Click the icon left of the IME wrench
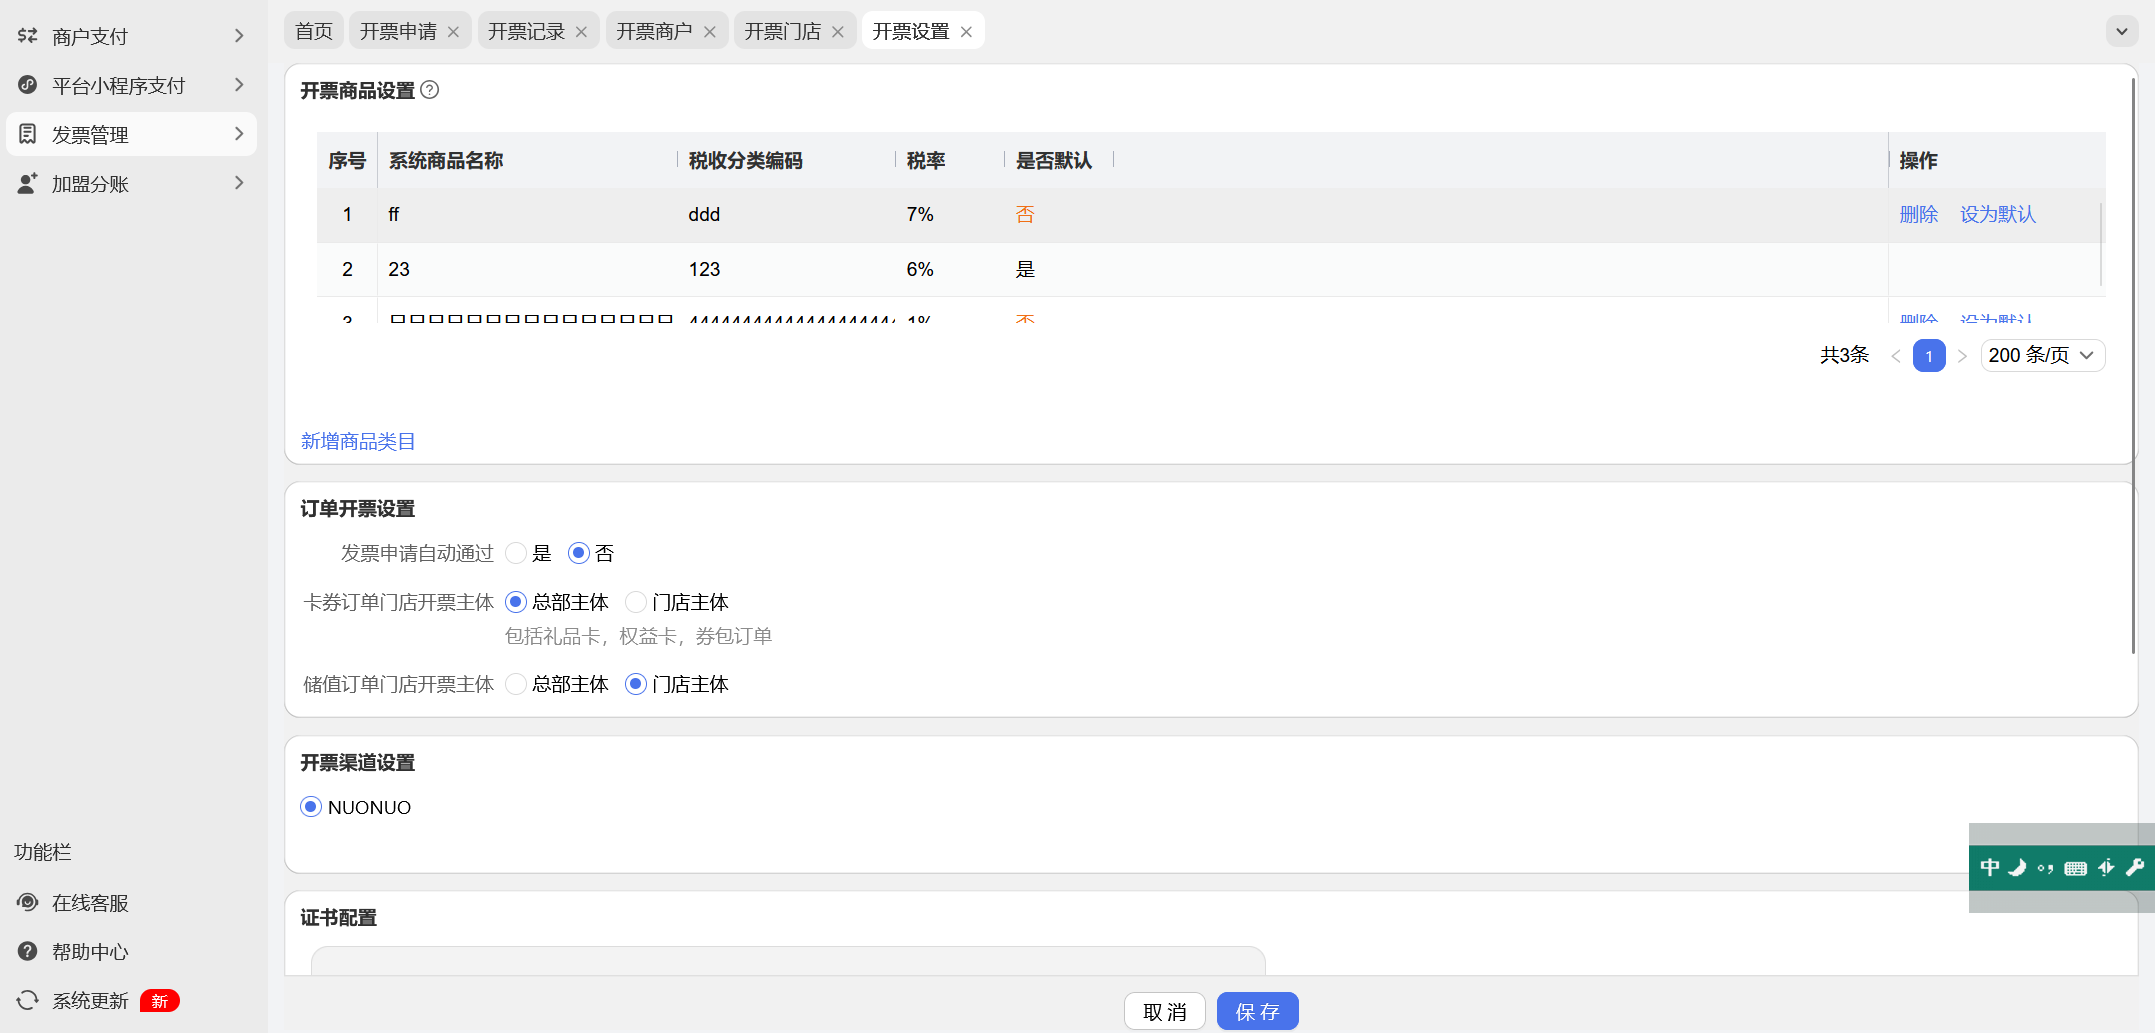The height and width of the screenshot is (1033, 2155). 2106,867
